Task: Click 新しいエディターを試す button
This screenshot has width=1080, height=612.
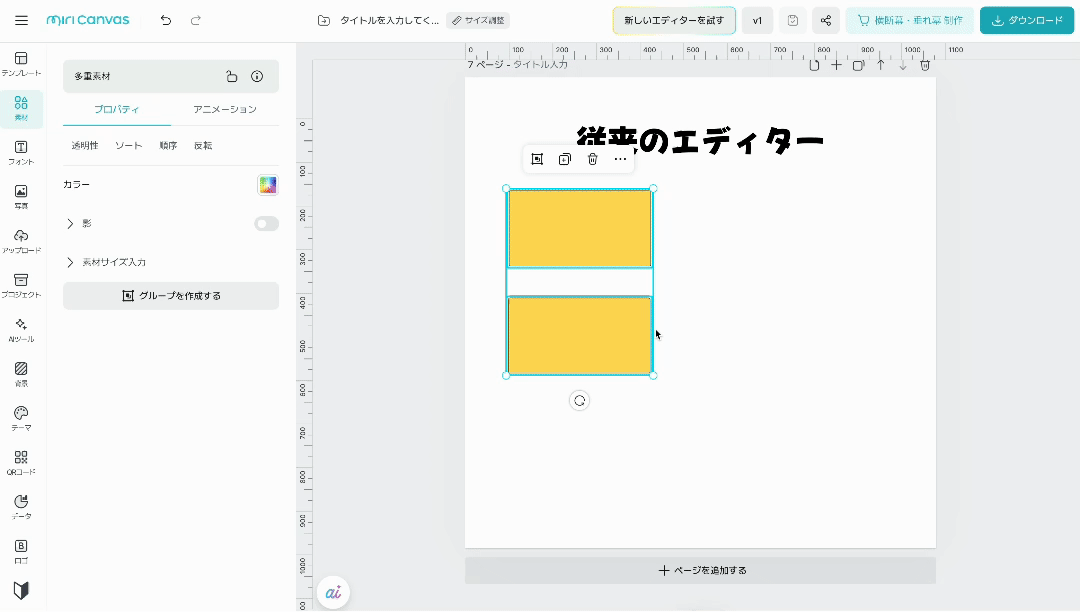Action: (x=674, y=21)
